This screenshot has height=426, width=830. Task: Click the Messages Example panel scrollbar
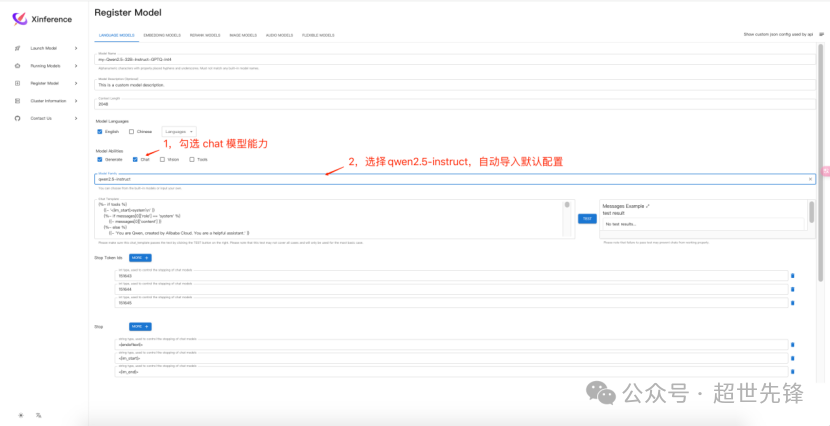coord(811,211)
